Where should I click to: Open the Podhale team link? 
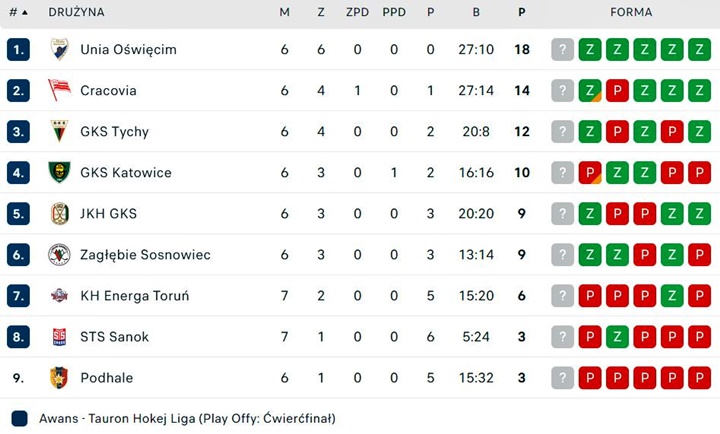[x=106, y=378]
